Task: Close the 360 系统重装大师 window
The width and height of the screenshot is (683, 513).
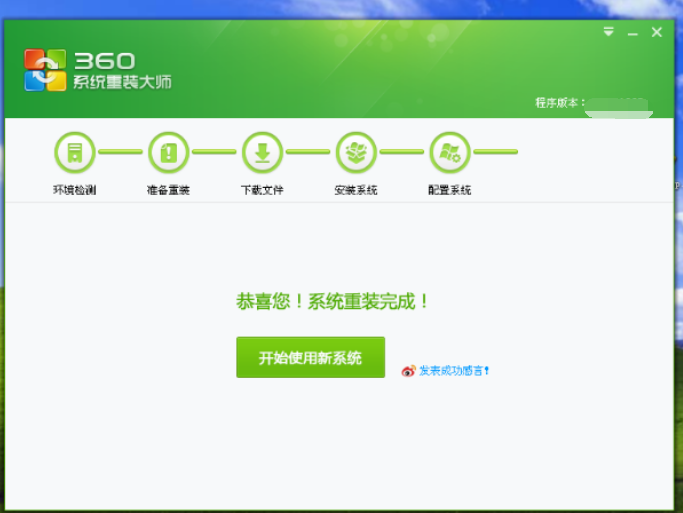Action: coord(657,33)
